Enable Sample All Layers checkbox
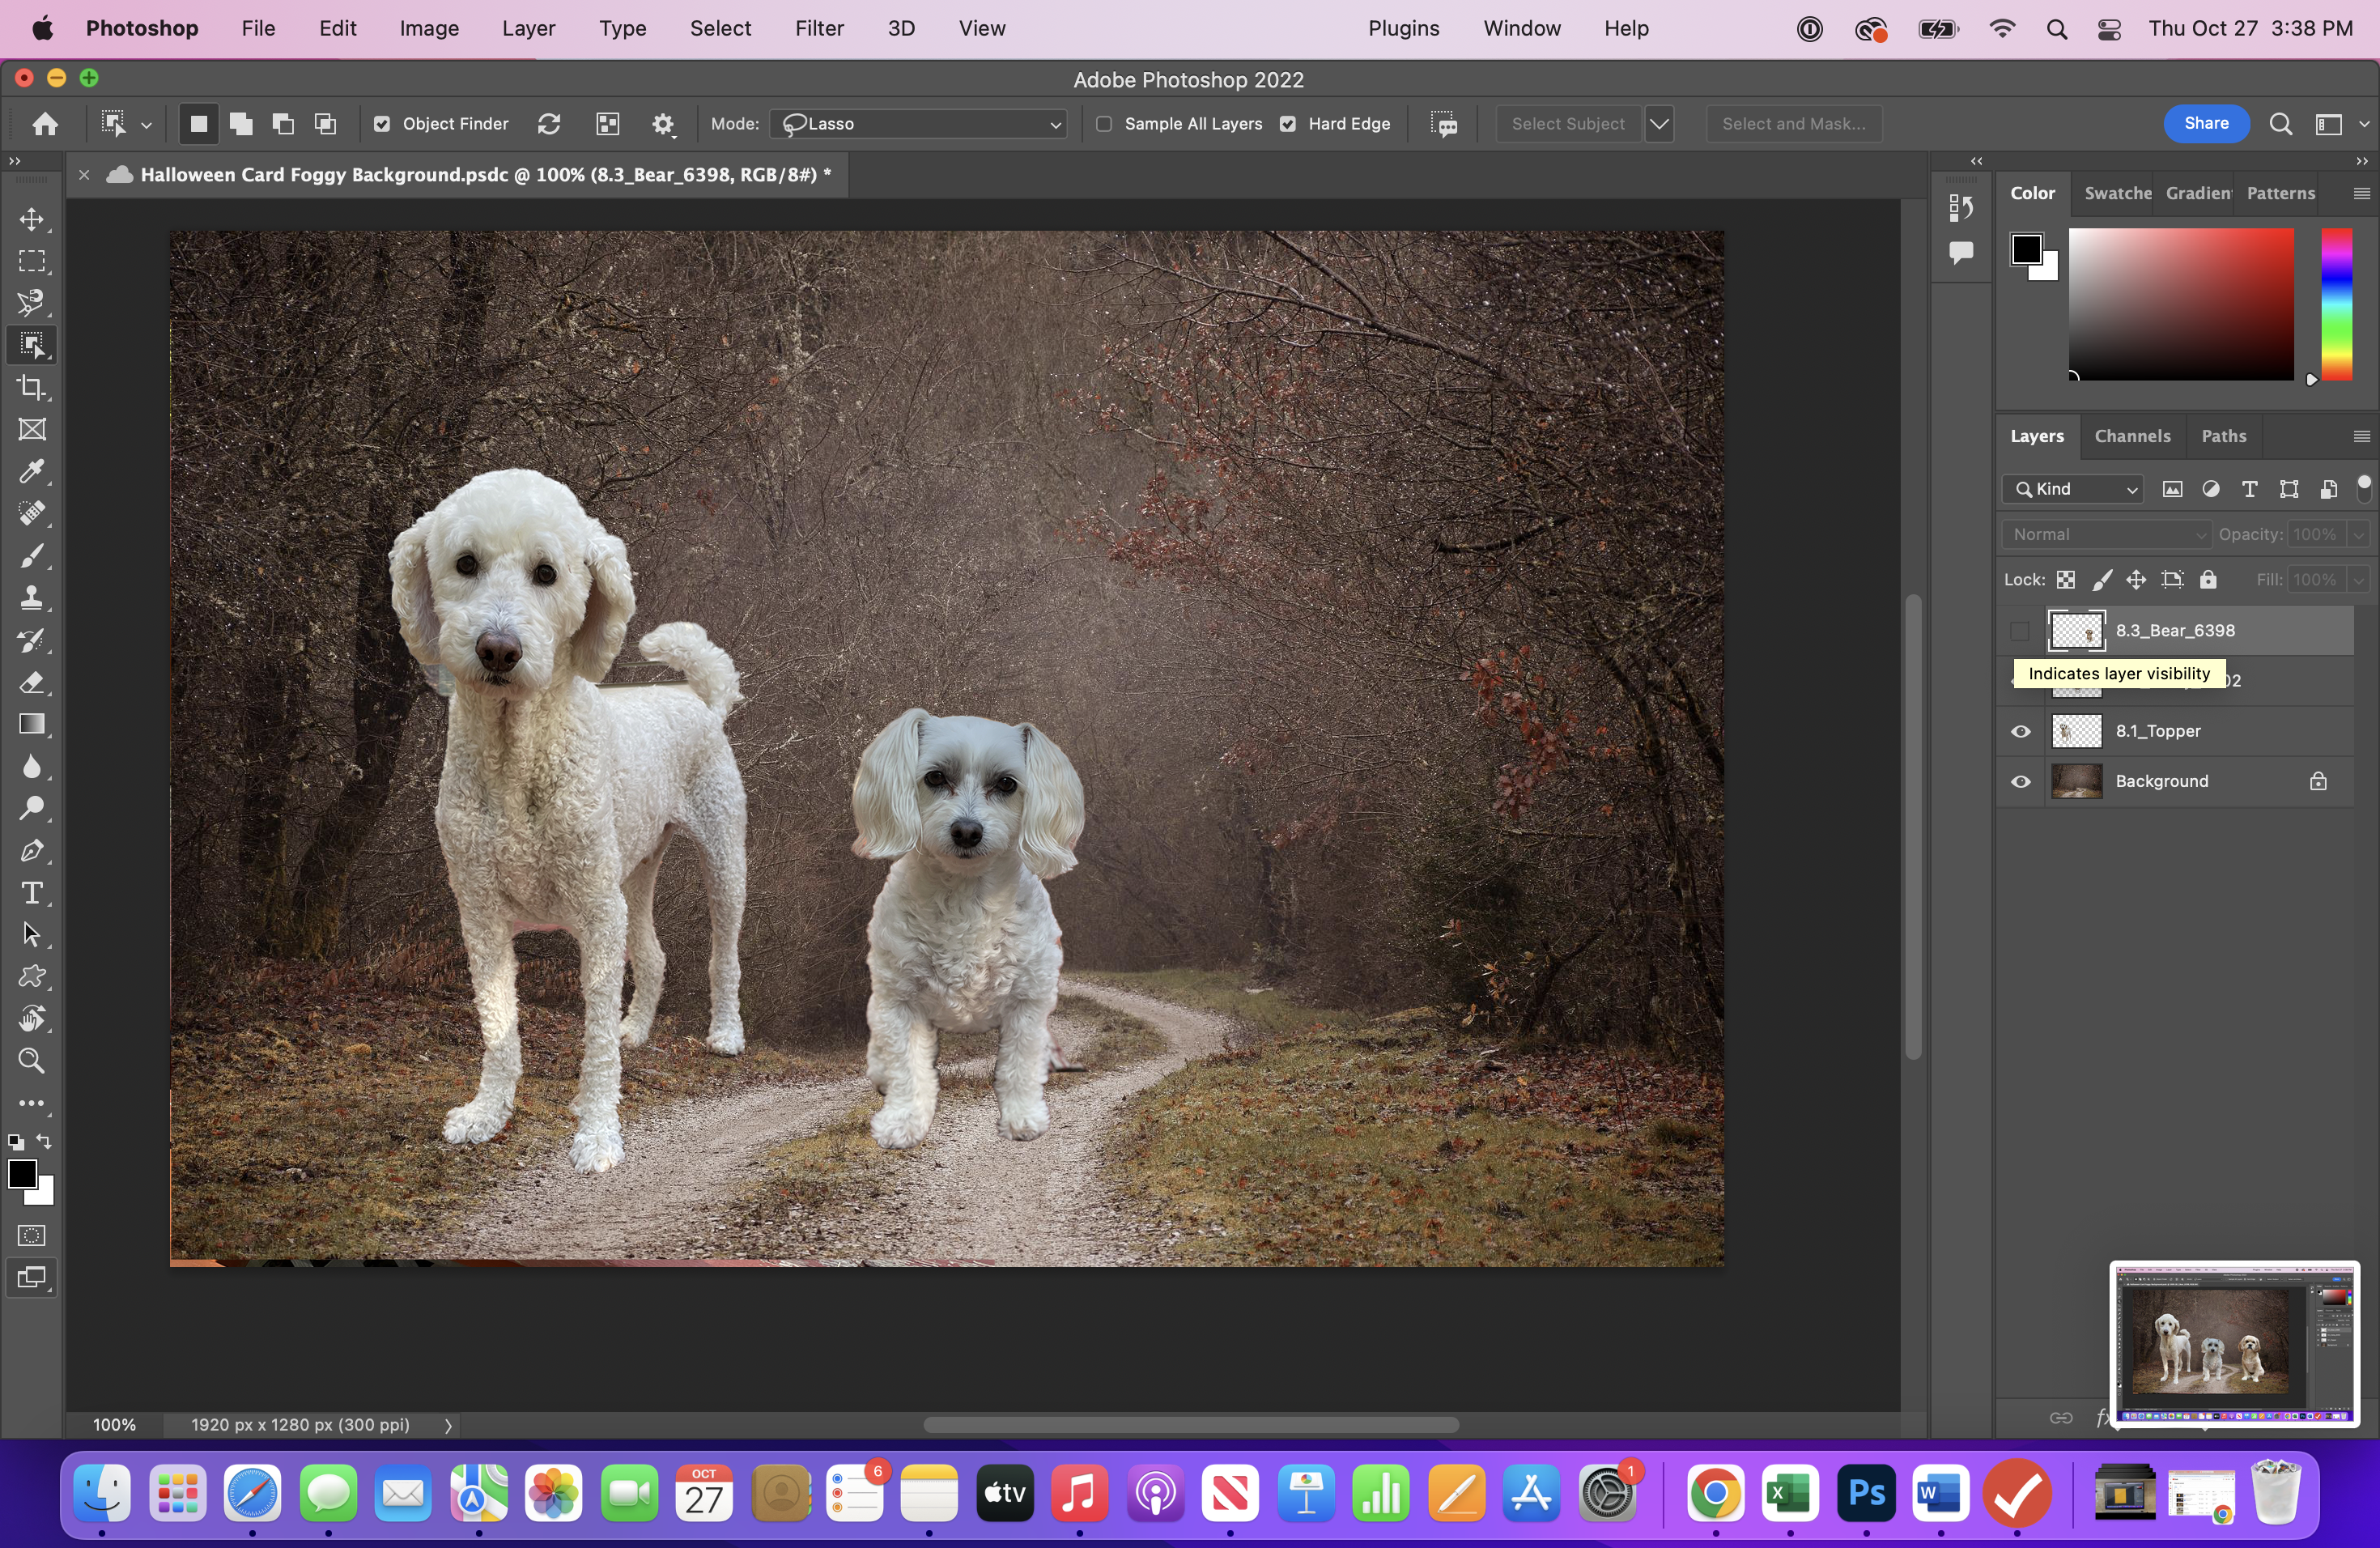Viewport: 2380px width, 1548px height. (x=1104, y=124)
